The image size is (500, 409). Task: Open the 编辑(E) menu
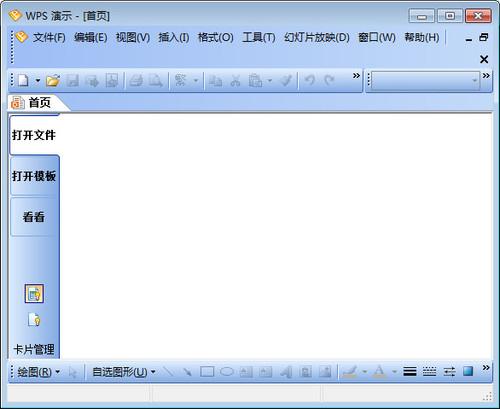click(91, 37)
